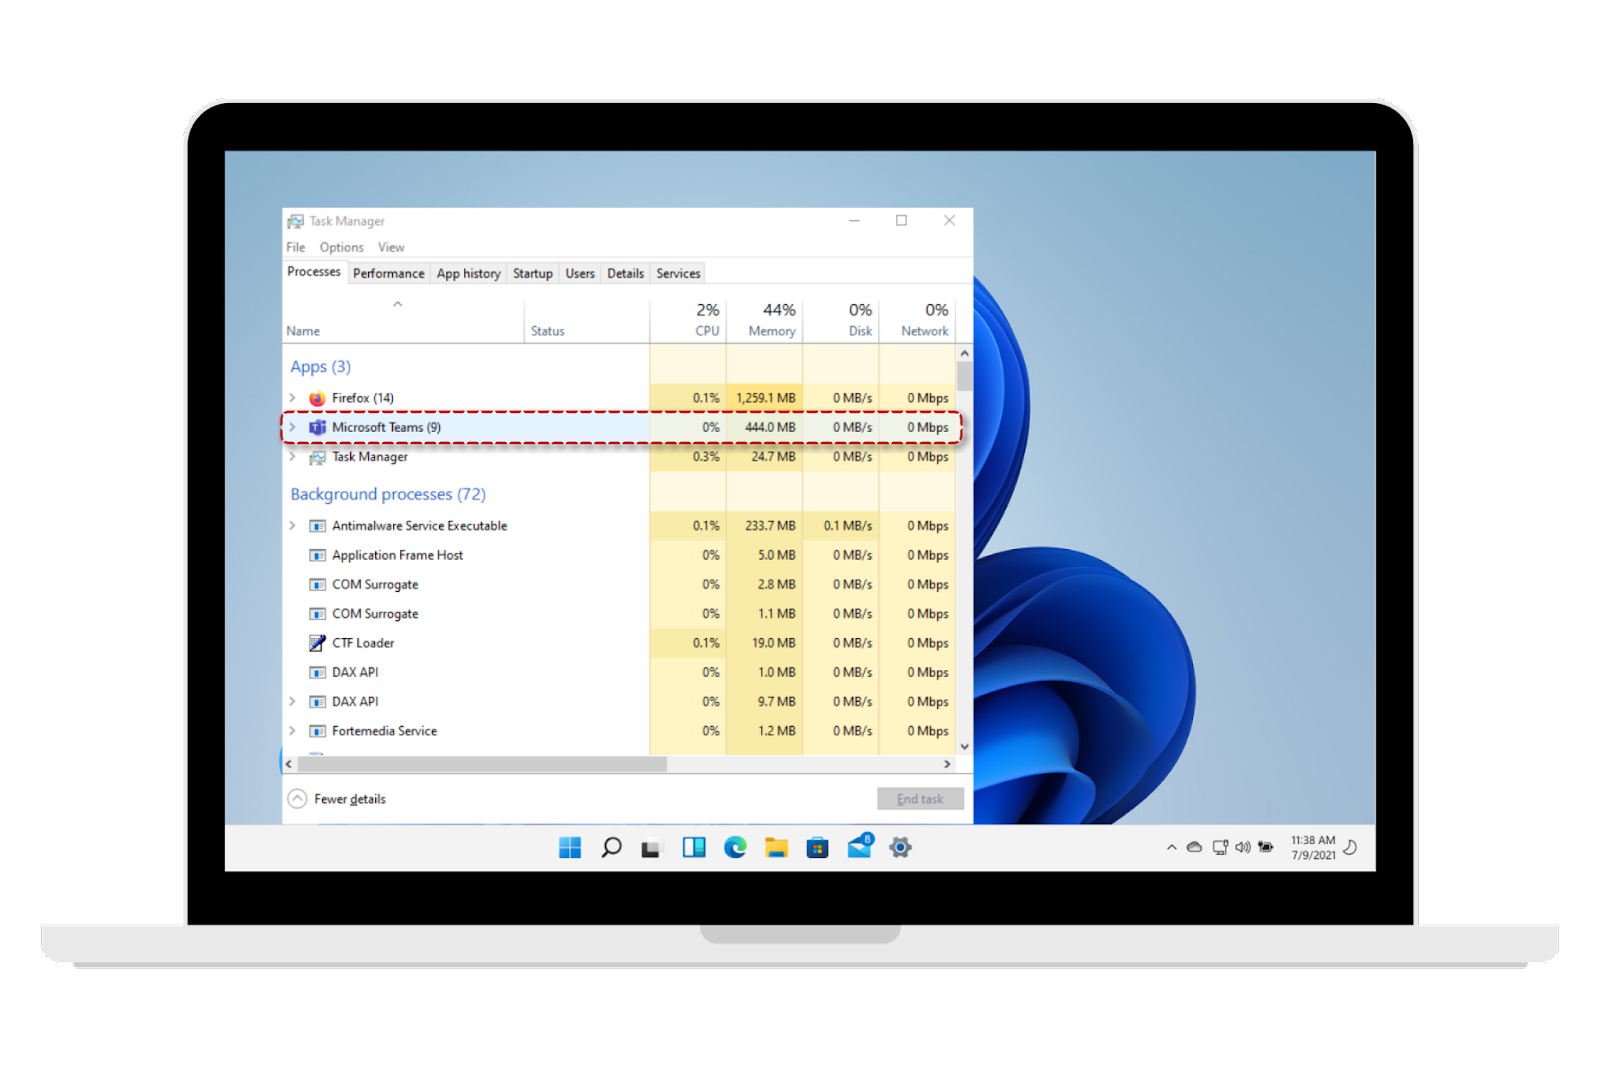Sort by the Name column header

coord(404,321)
